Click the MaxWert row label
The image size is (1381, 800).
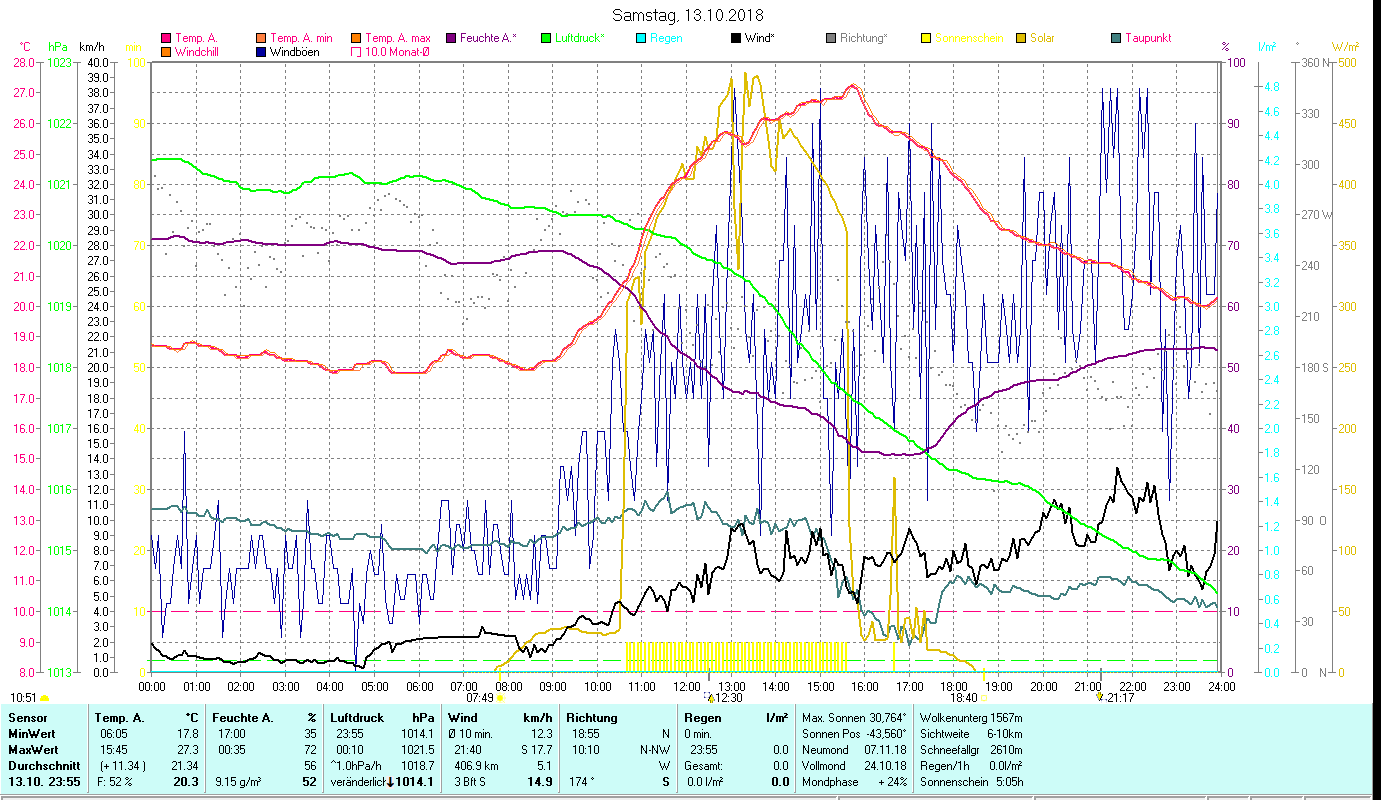tap(33, 750)
